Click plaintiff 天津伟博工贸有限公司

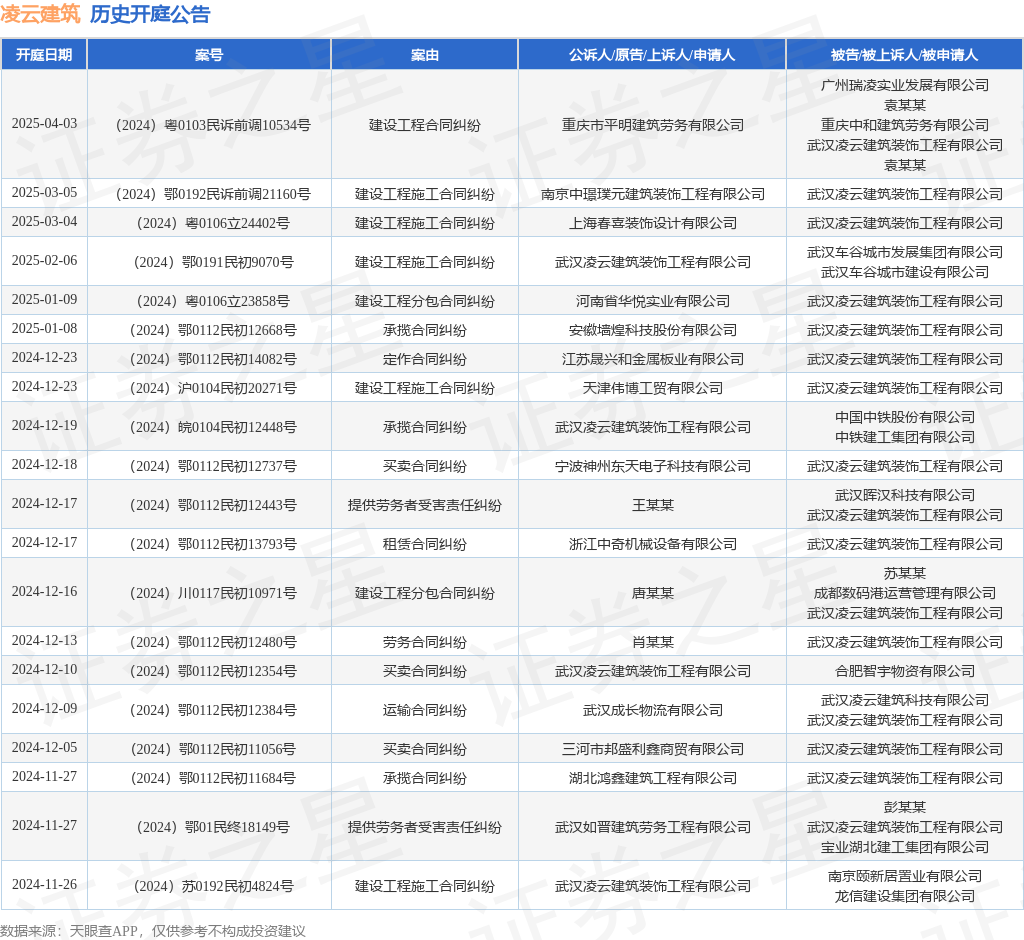tap(652, 388)
